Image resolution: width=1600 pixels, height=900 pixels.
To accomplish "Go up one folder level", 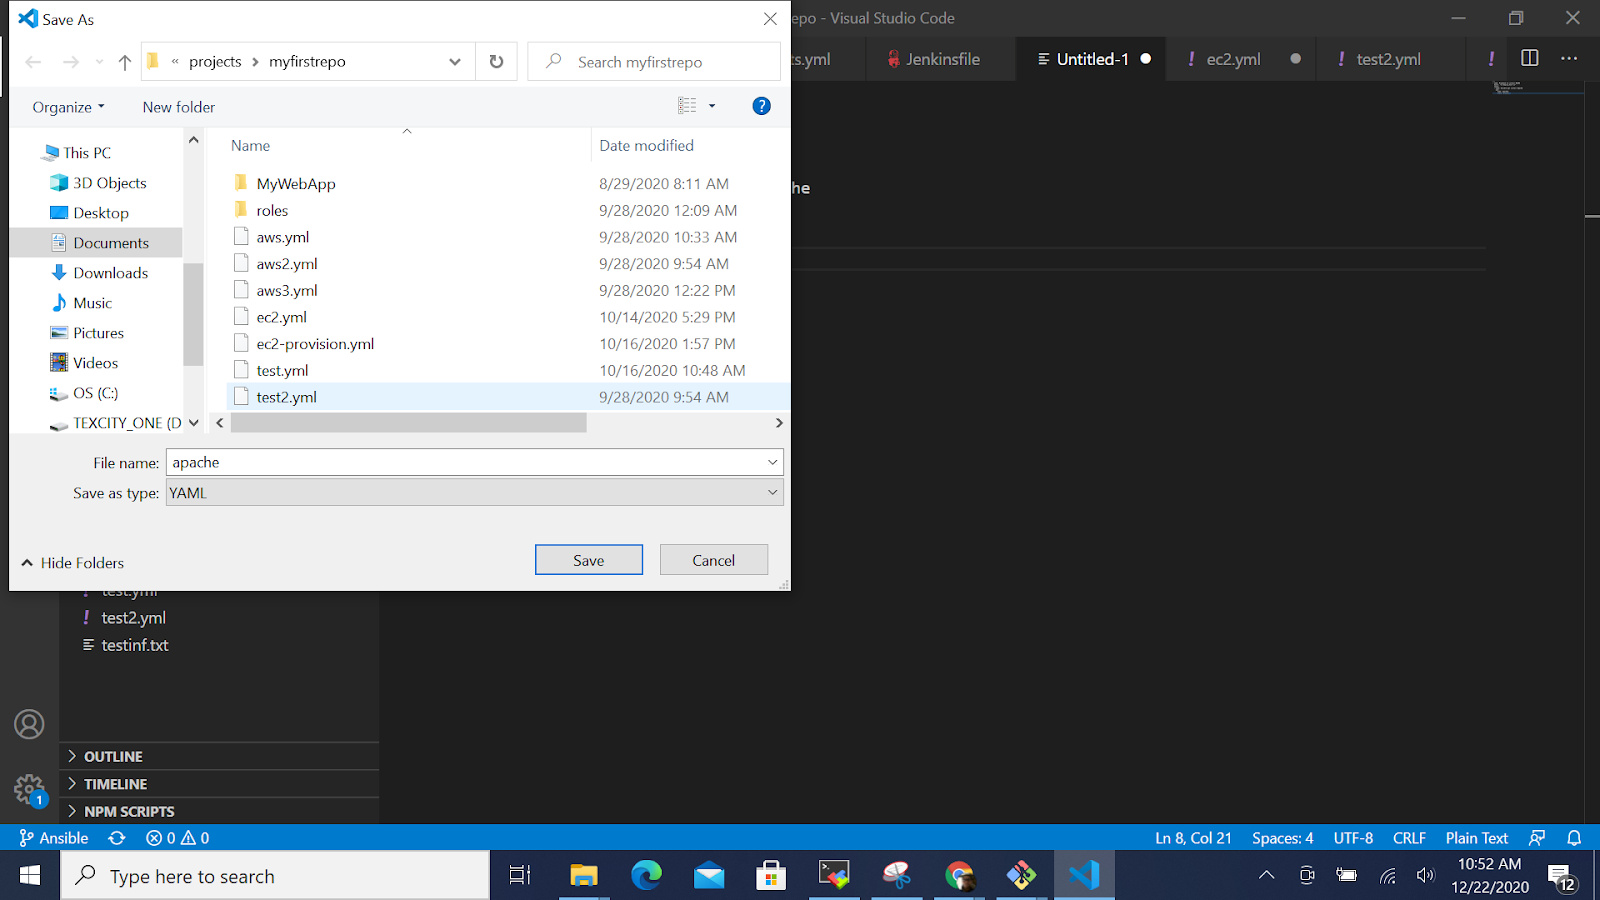I will click(125, 62).
